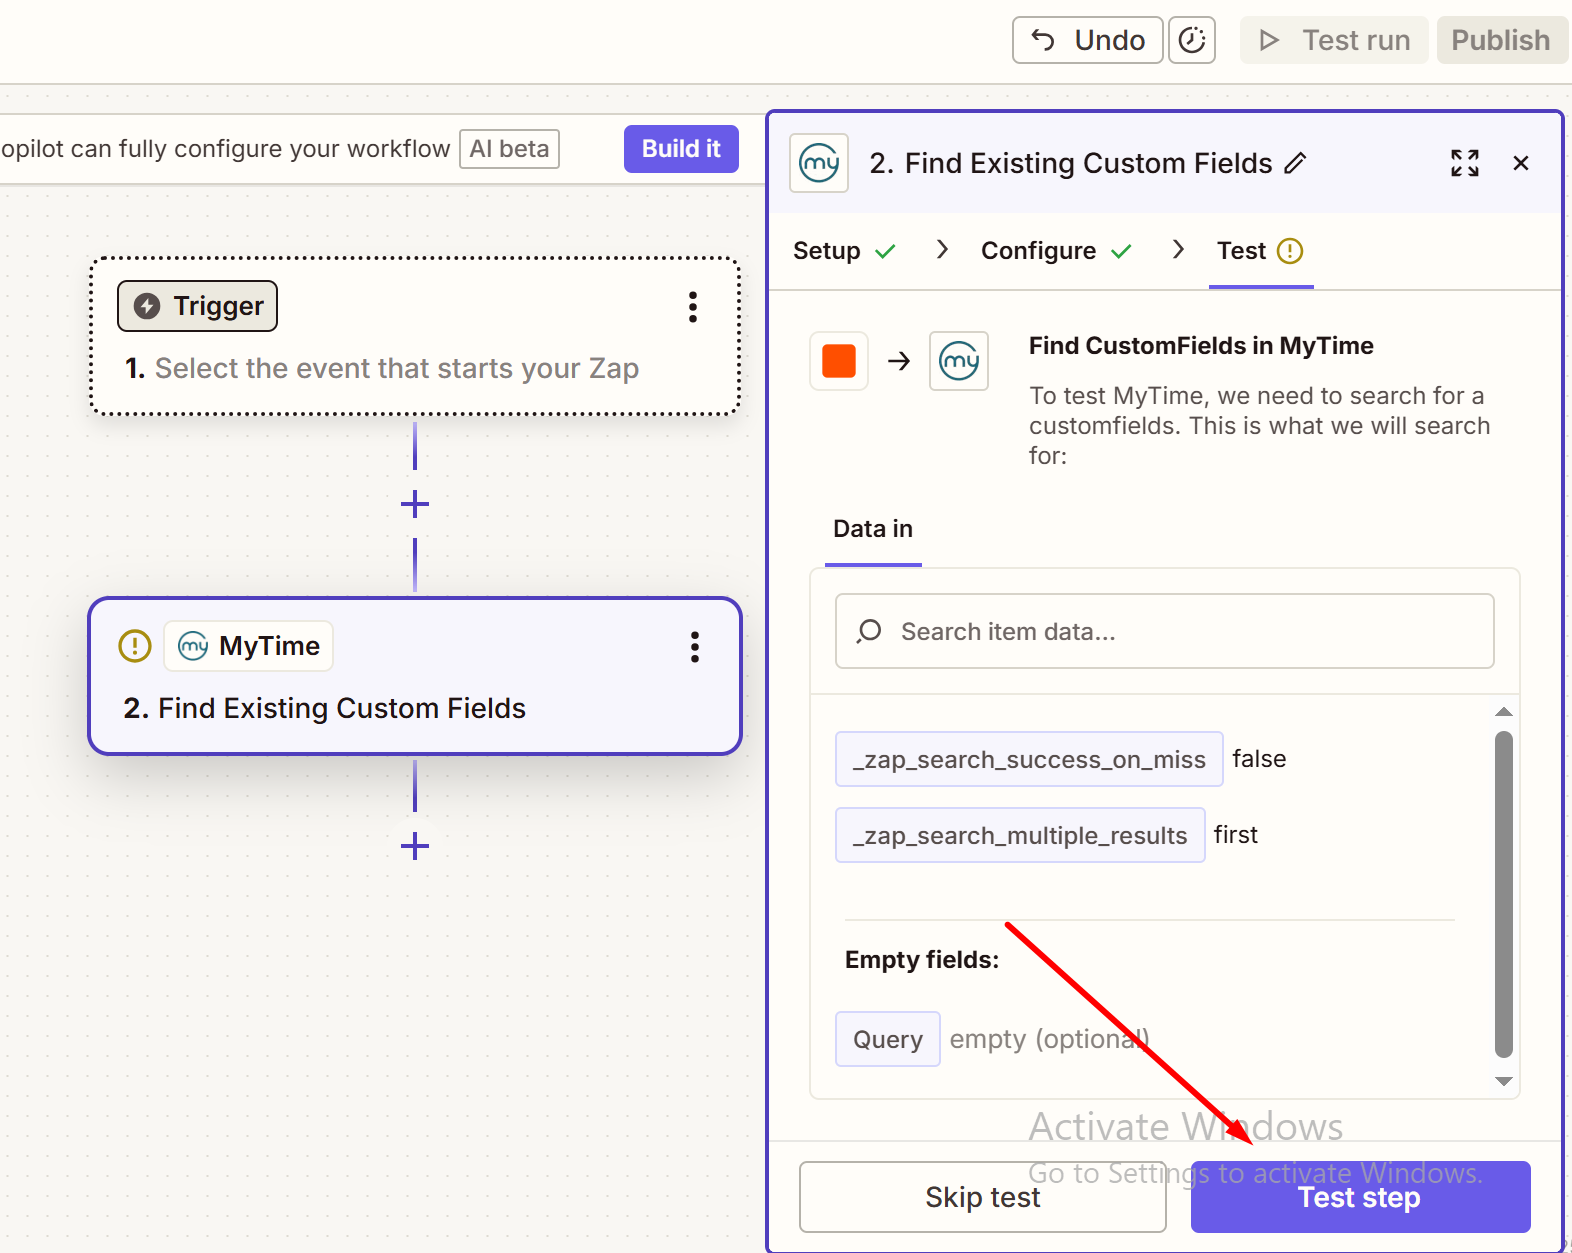Click the chevron between Configure and Test

pos(1178,249)
